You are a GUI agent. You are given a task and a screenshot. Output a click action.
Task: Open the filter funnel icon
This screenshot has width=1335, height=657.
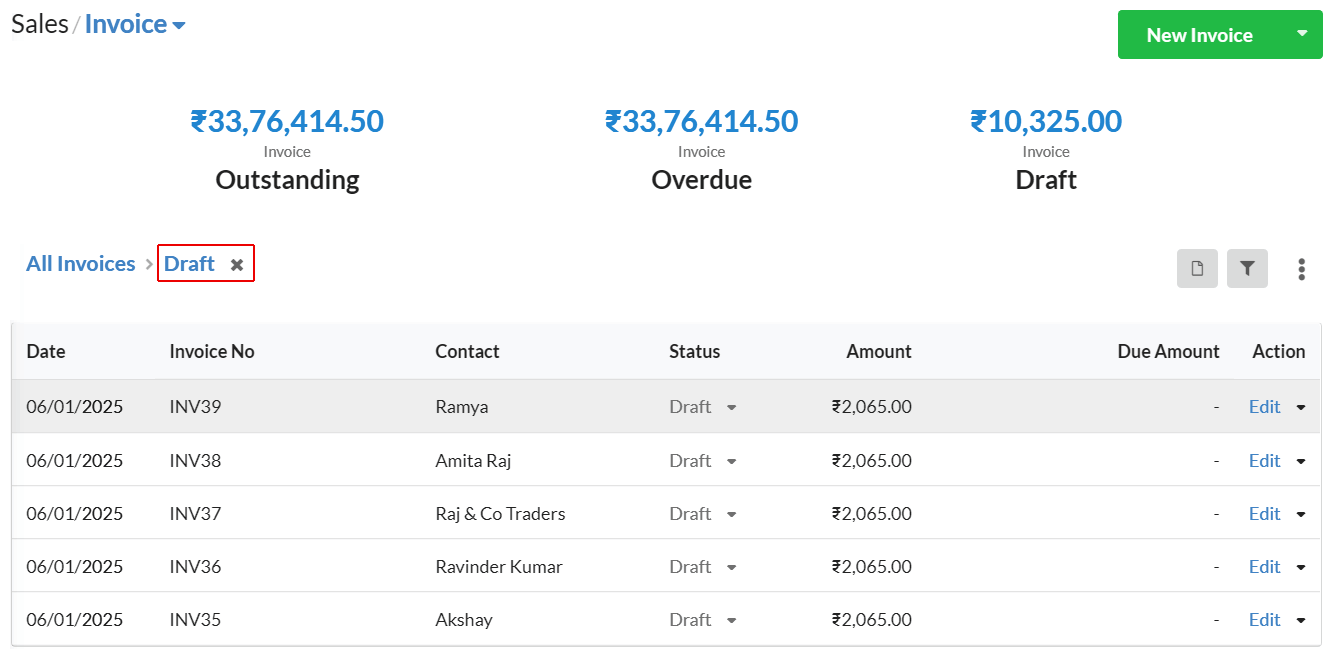pos(1247,268)
